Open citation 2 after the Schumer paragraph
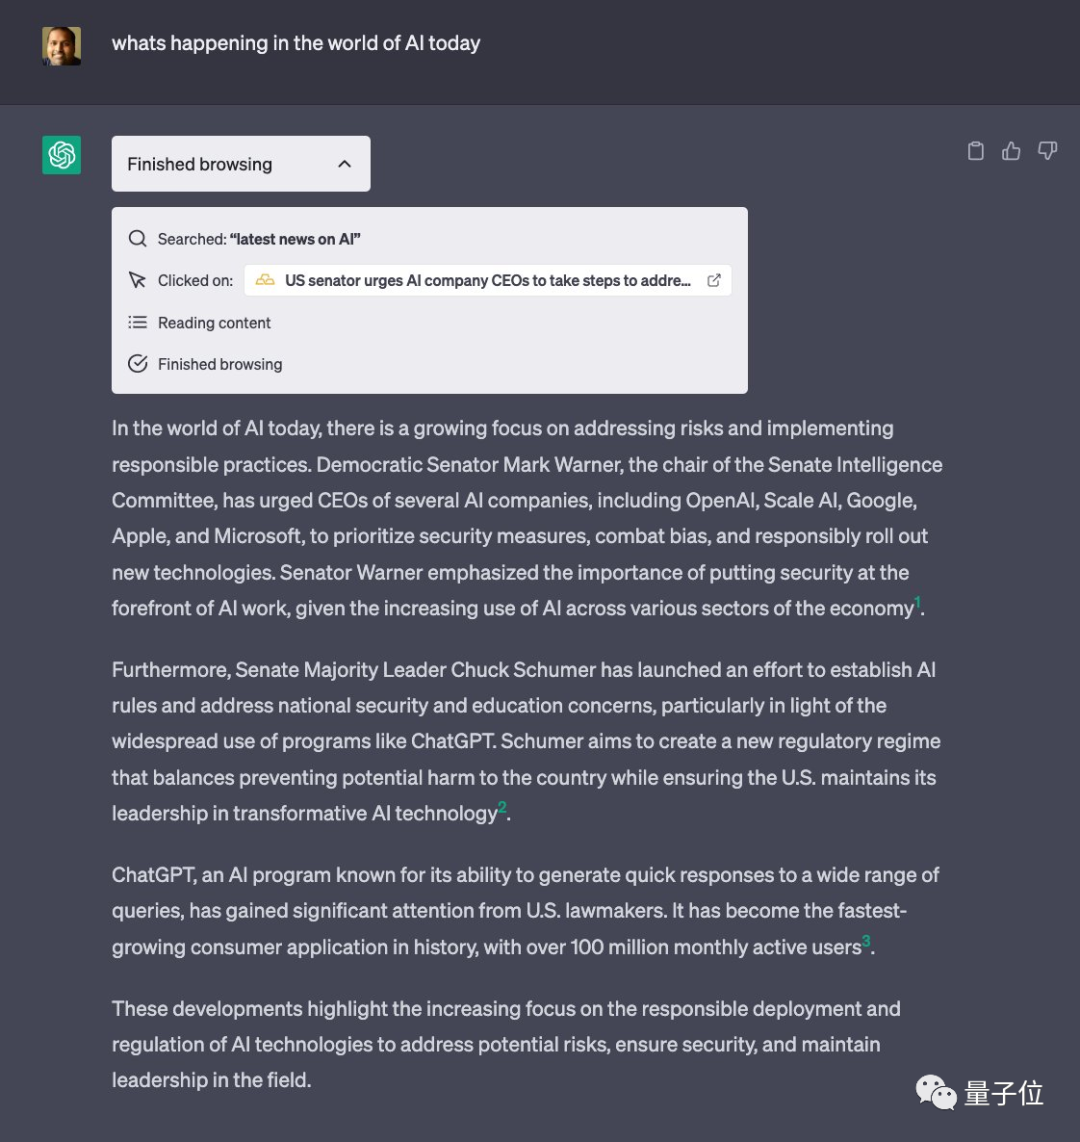 [502, 806]
